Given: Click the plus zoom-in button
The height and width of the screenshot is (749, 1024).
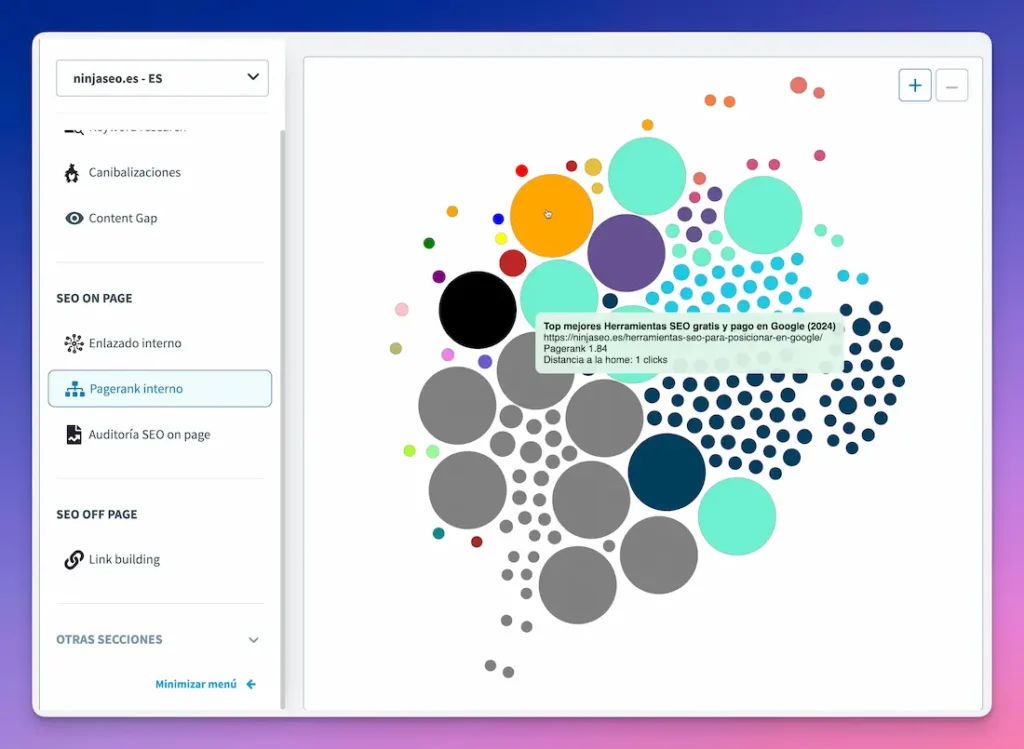Looking at the screenshot, I should tap(915, 86).
